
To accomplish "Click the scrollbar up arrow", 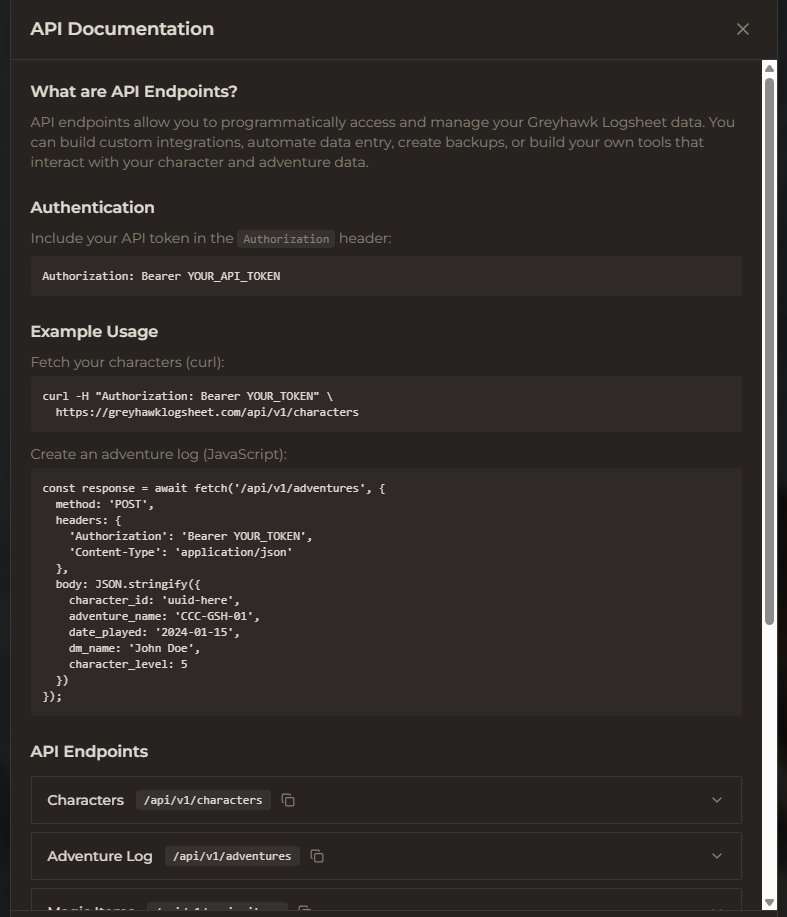I will [768, 67].
